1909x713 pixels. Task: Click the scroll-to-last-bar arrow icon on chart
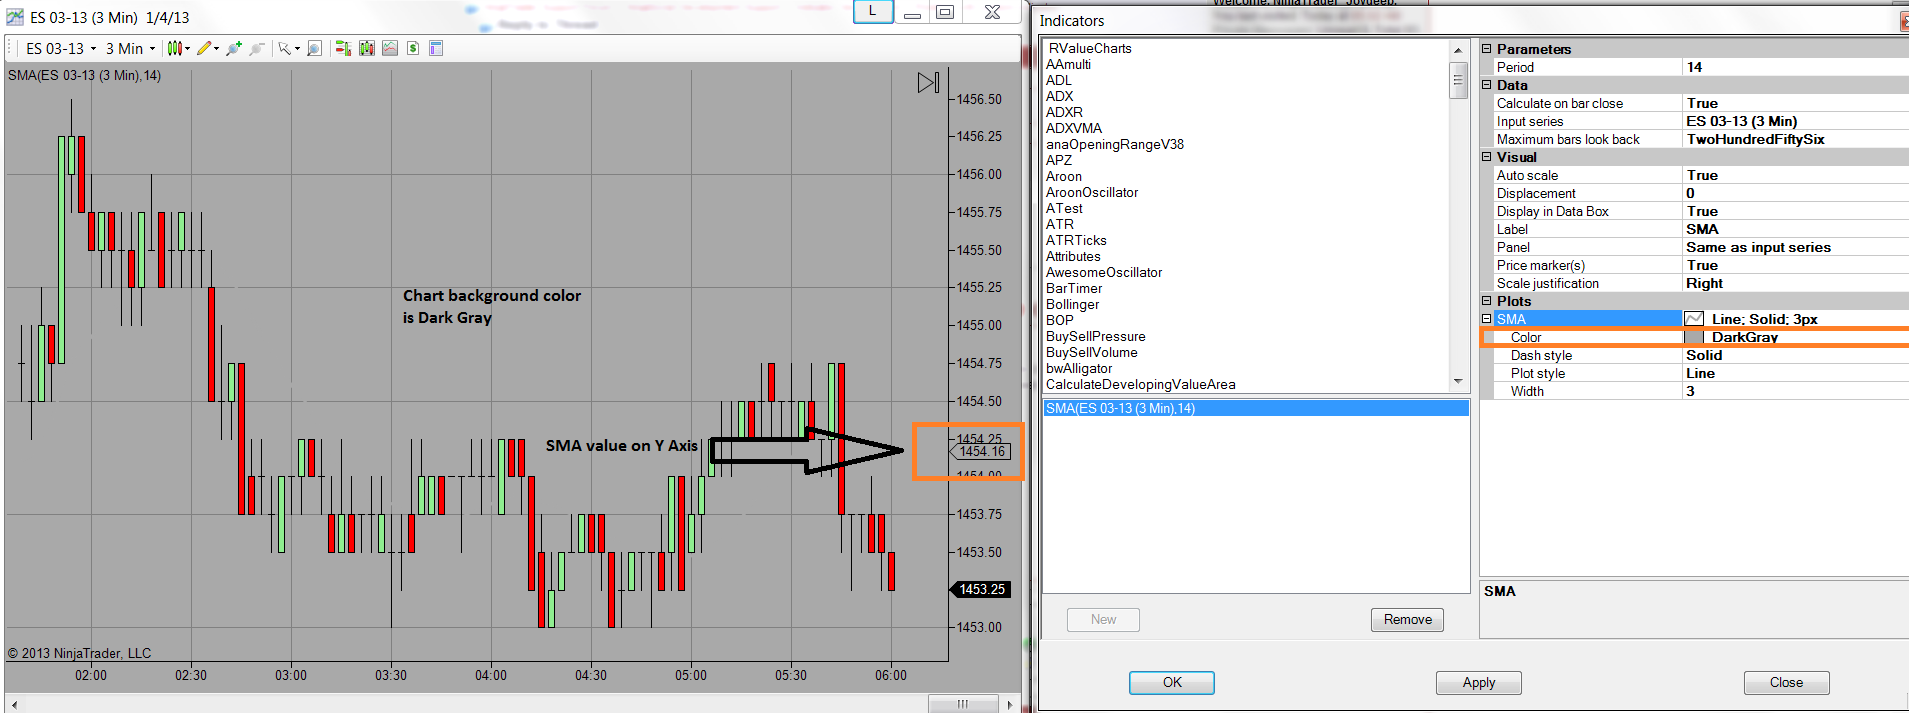(x=928, y=82)
